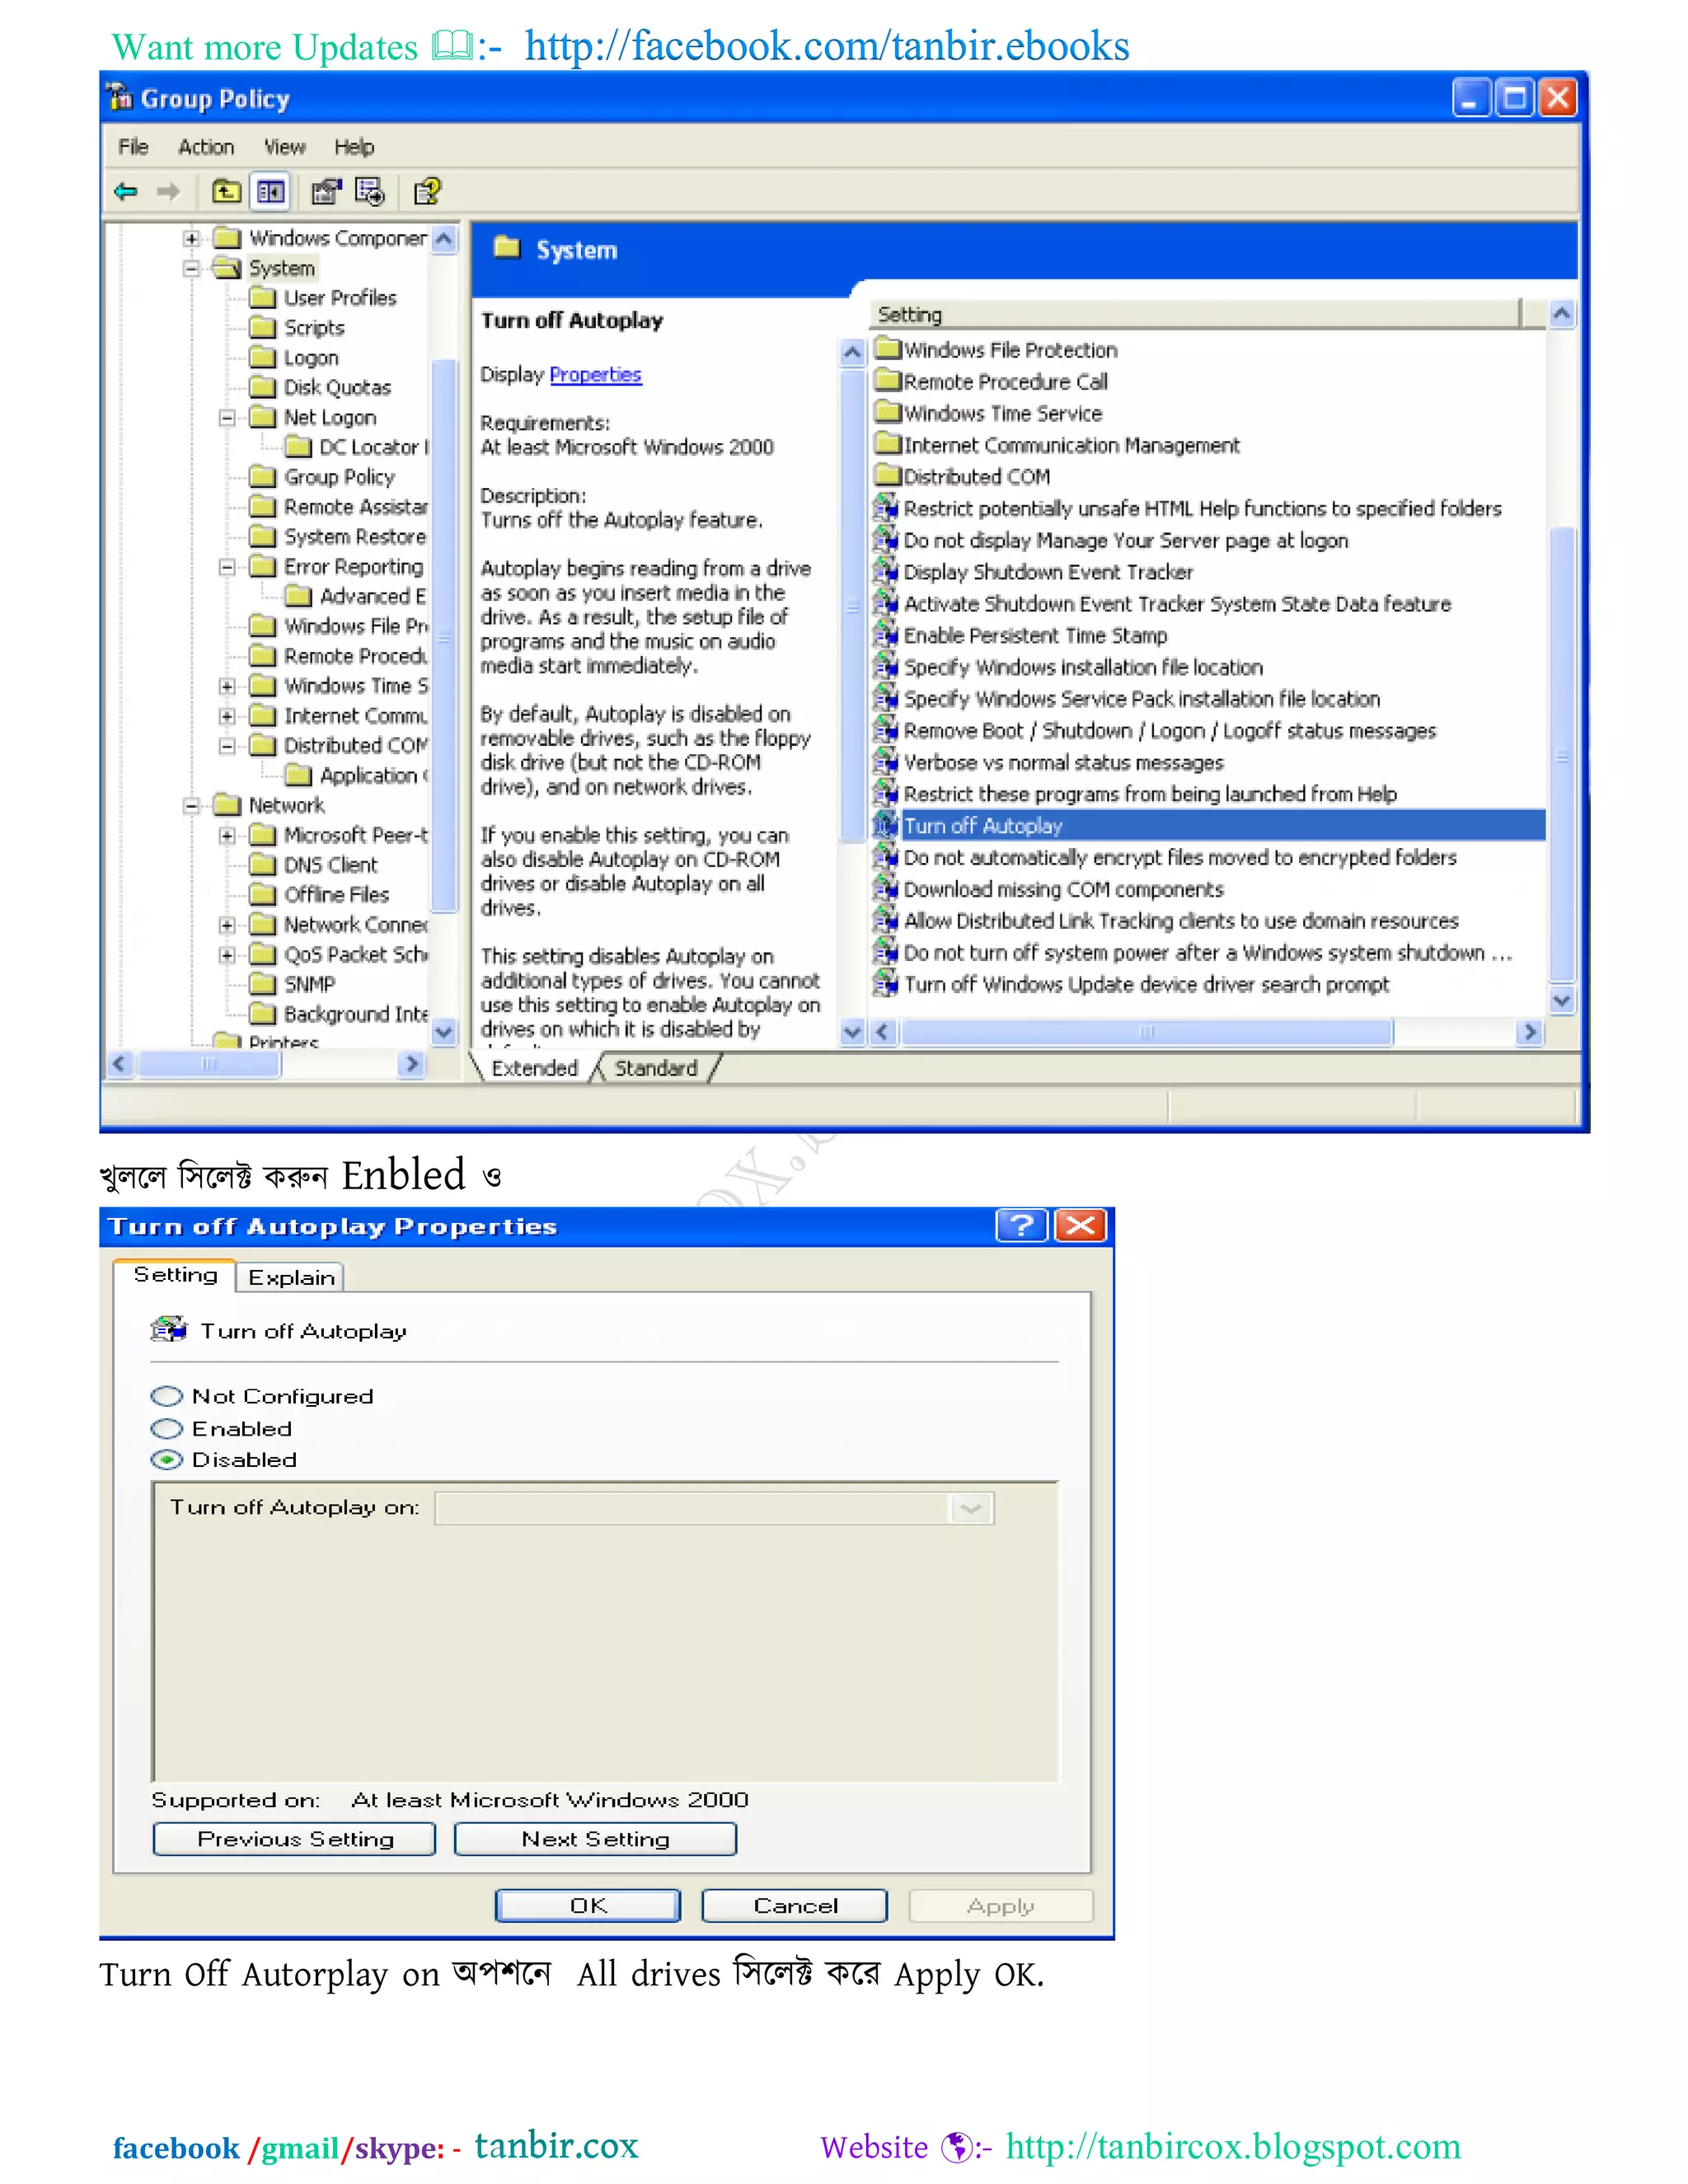Expand the Windows Components tree node
The width and height of the screenshot is (1688, 2184).
[x=191, y=238]
